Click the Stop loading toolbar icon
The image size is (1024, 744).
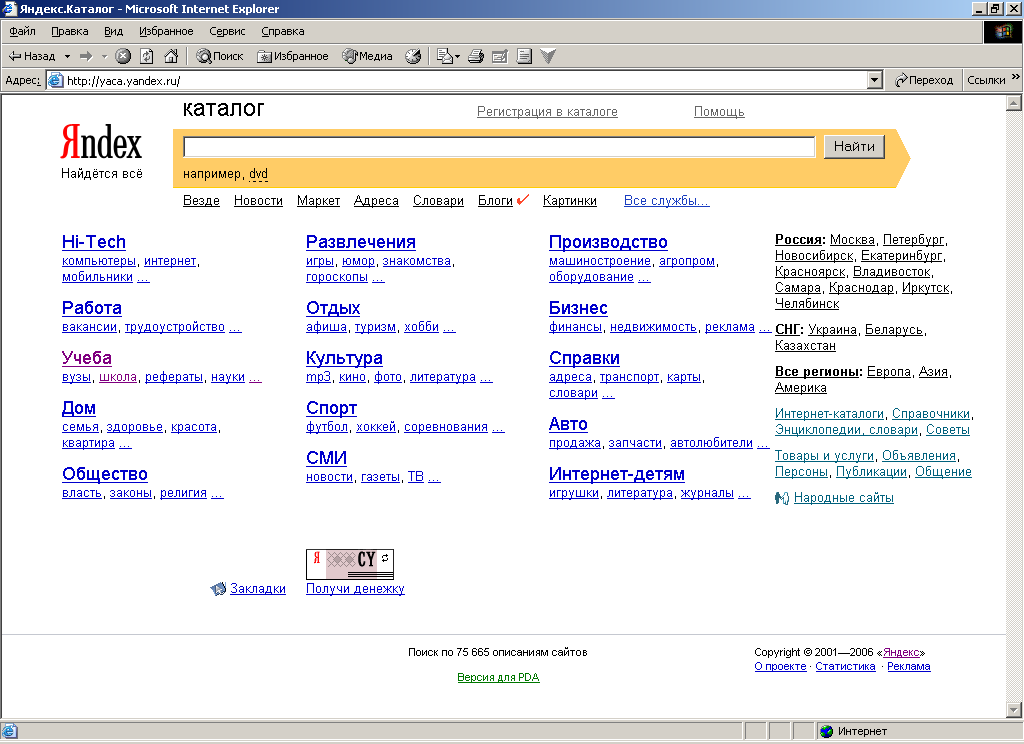pos(123,56)
